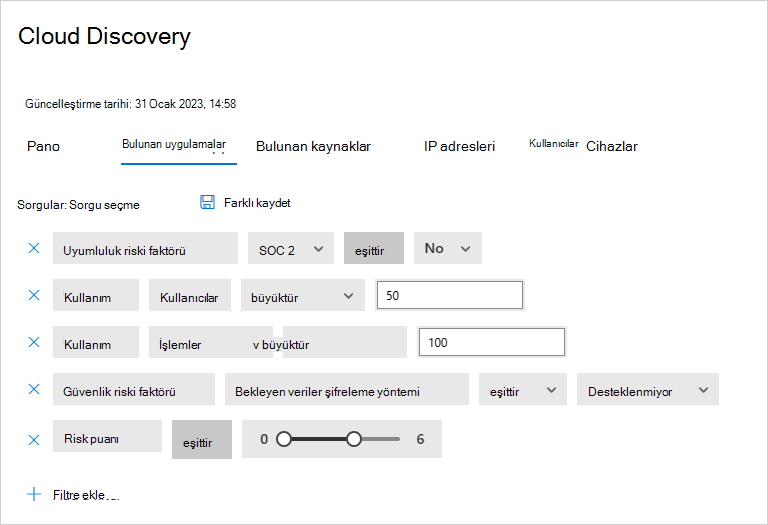This screenshot has height=525, width=768.
Task: Open the SOC 2 dropdown
Action: pyautogui.click(x=291, y=248)
